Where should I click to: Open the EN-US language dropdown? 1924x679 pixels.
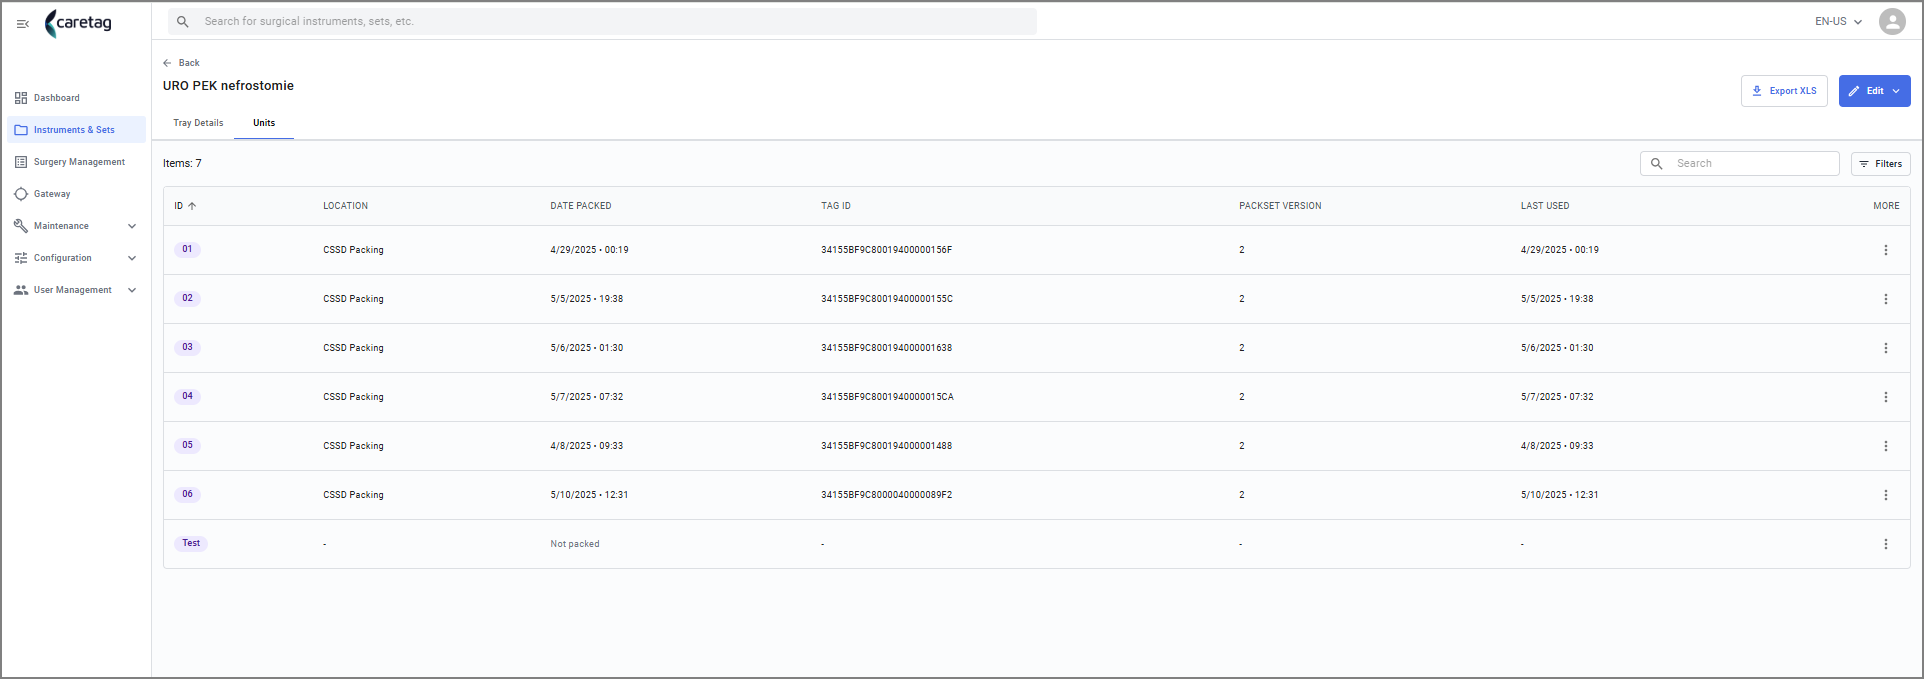coord(1838,21)
